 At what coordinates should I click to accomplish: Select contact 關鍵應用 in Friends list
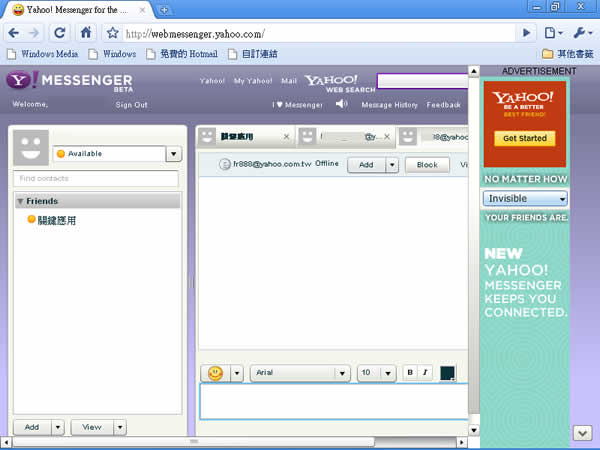tap(52, 220)
